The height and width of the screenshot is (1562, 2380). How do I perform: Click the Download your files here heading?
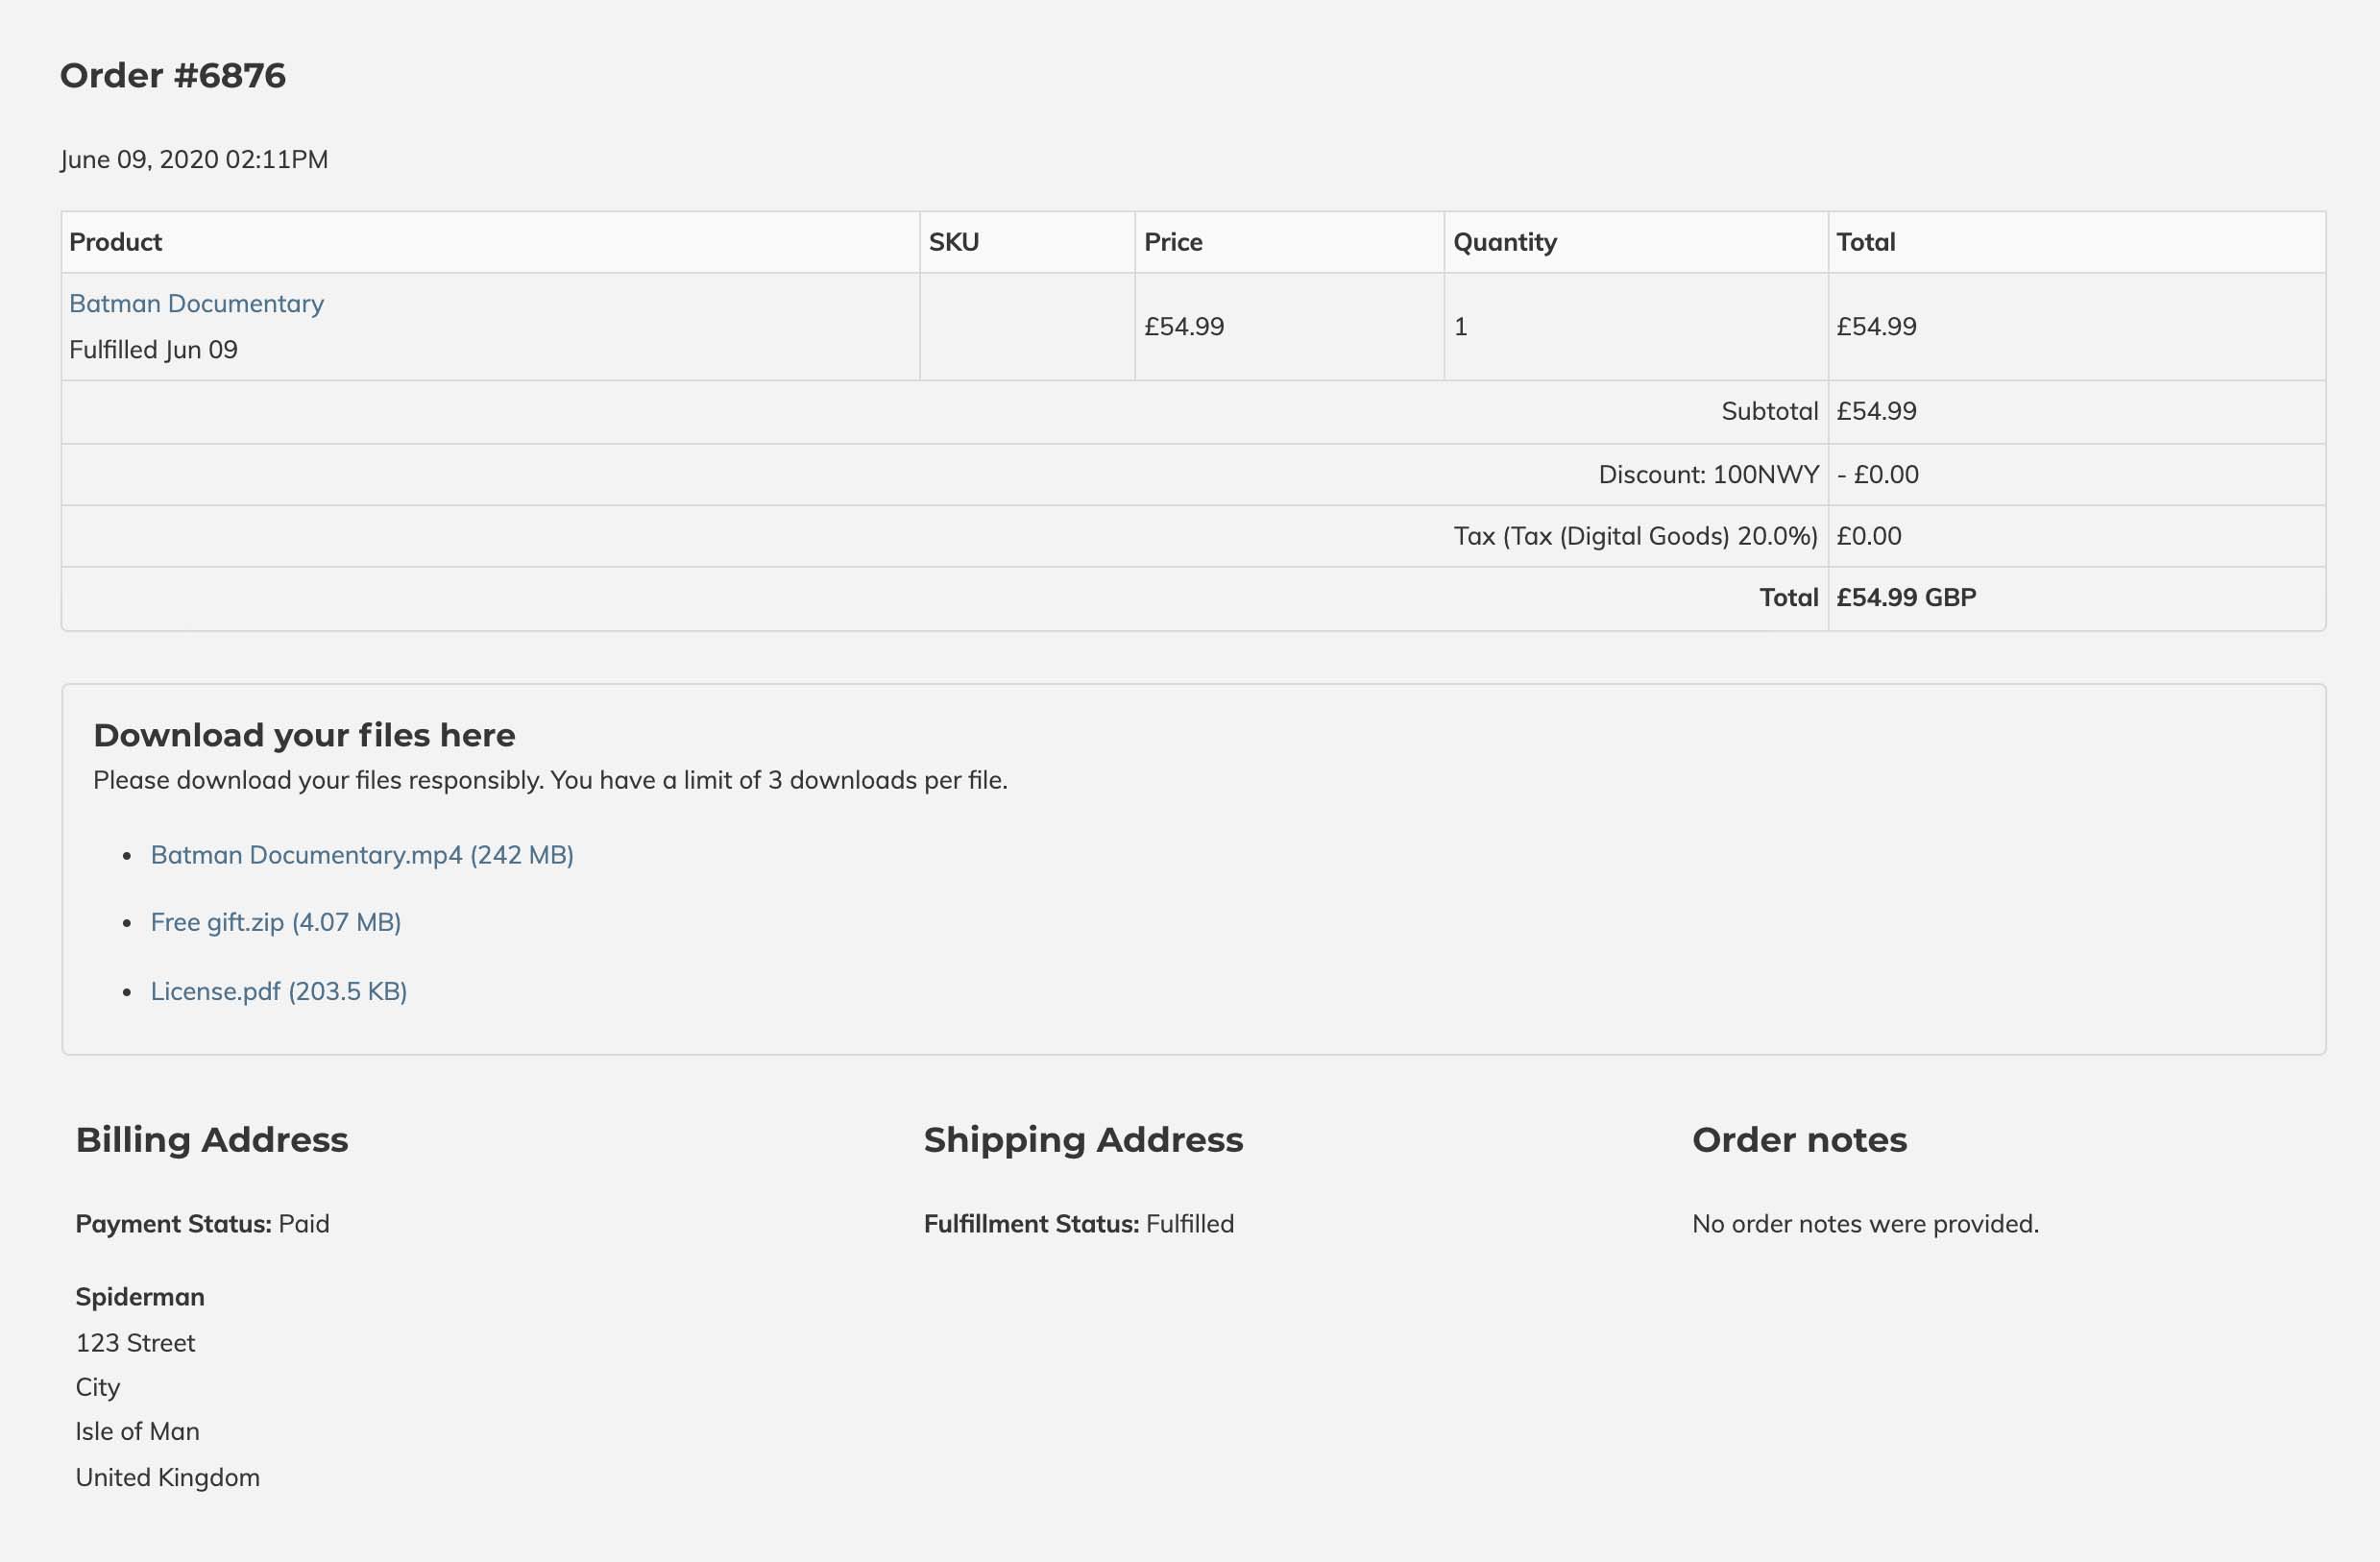click(304, 735)
